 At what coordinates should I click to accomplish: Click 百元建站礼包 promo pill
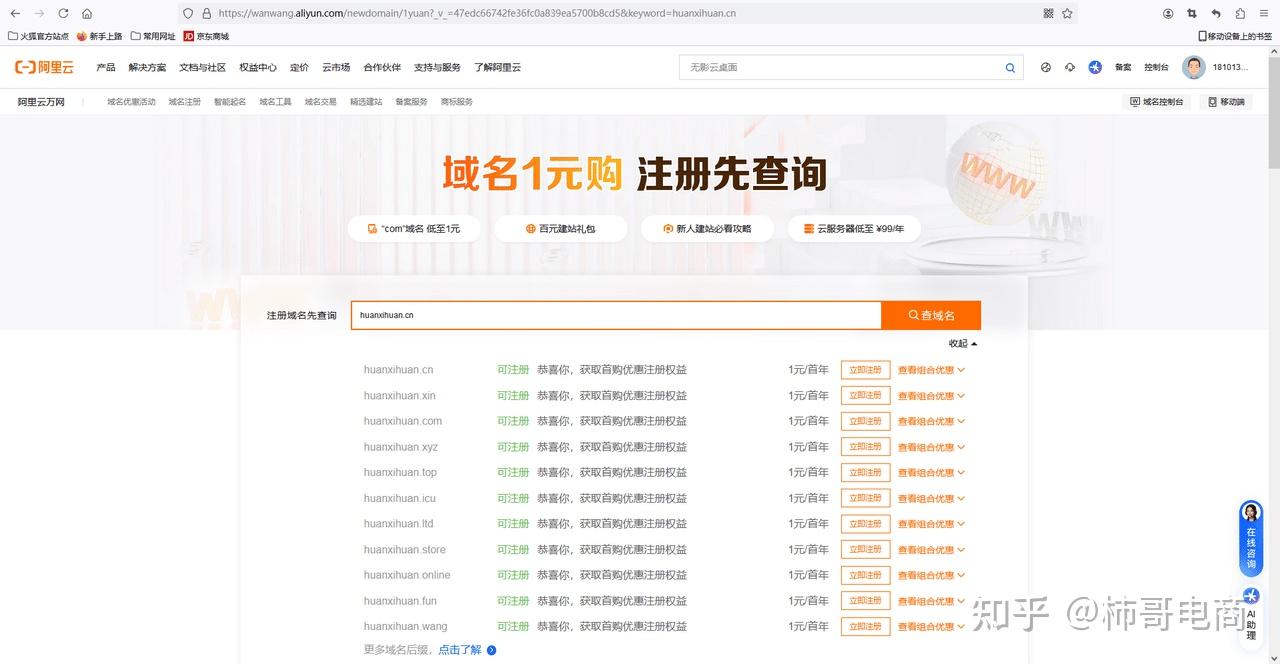click(x=561, y=228)
